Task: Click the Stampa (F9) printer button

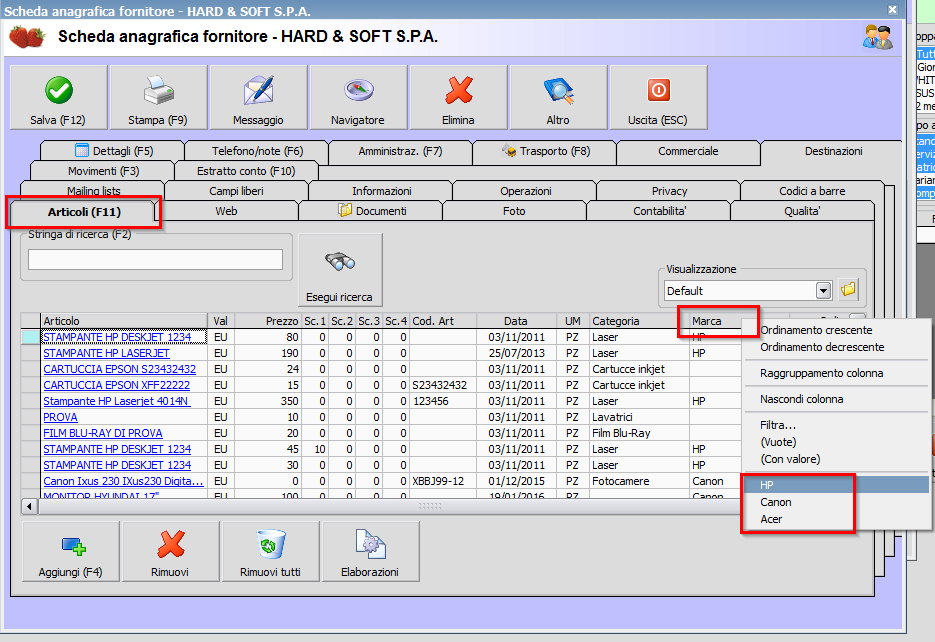Action: tap(158, 97)
